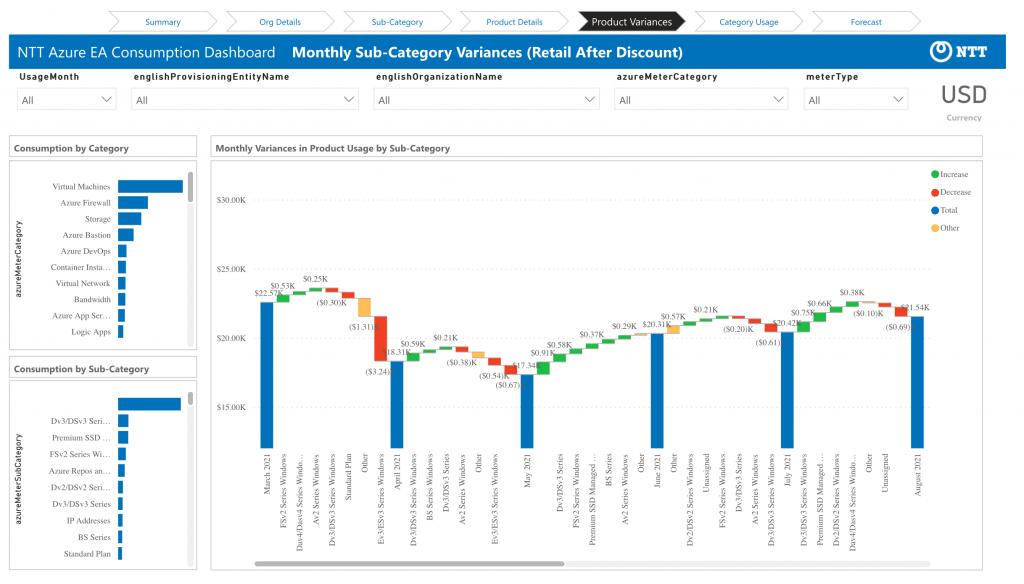
Task: Select the August 2021 total bar
Action: click(x=918, y=382)
